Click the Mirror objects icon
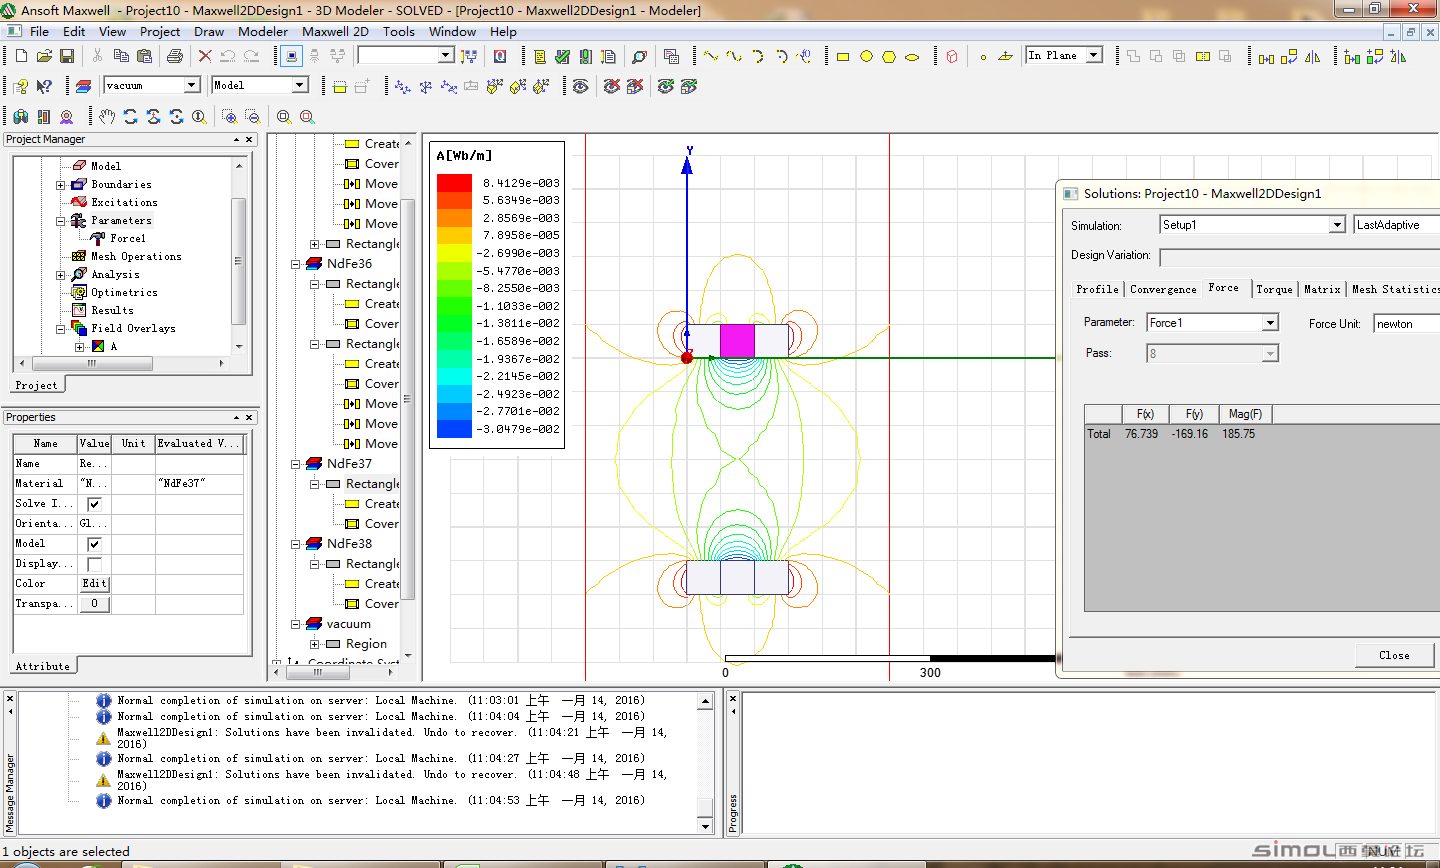 coord(1312,57)
